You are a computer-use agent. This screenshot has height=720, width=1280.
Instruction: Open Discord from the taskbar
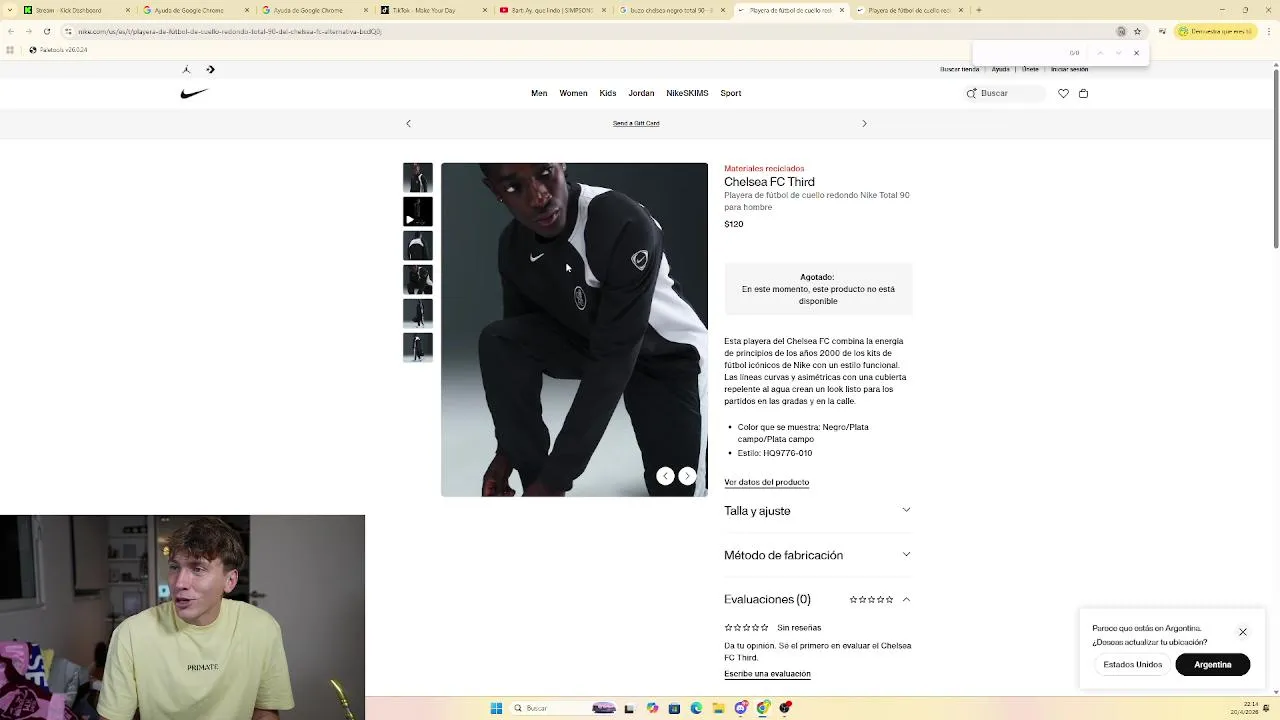(741, 708)
